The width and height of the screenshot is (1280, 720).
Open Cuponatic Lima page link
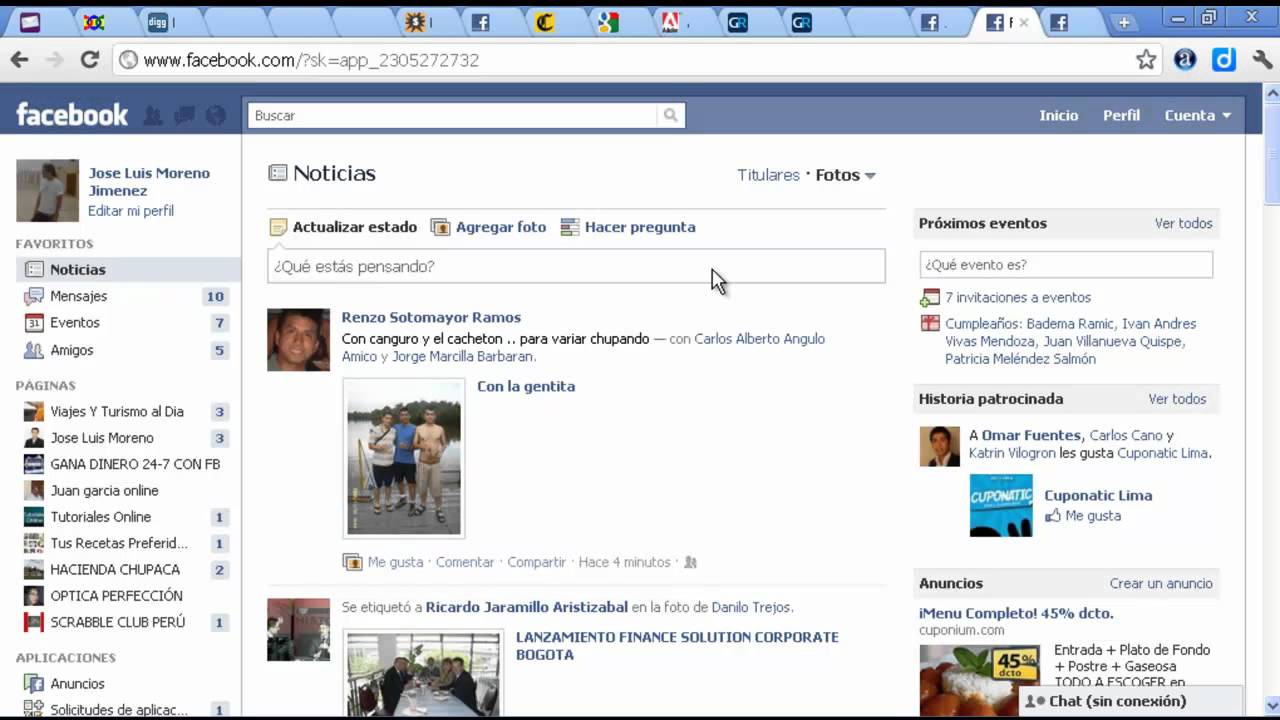[x=1098, y=495]
